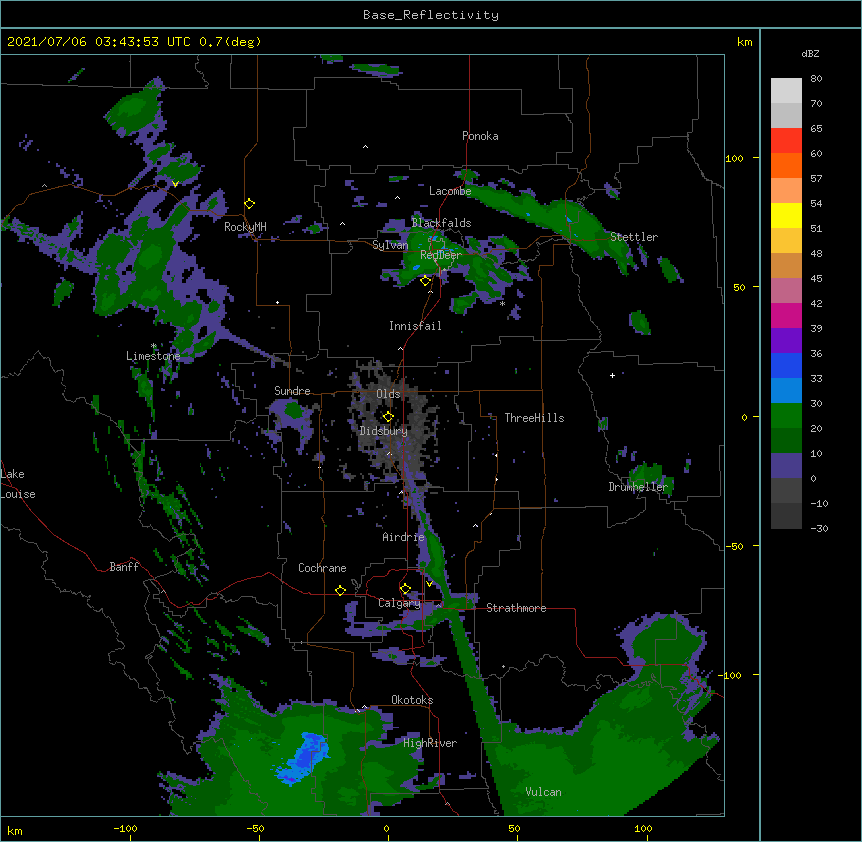
Task: Click the white asterisk above Limestone label
Action: pyautogui.click(x=154, y=346)
